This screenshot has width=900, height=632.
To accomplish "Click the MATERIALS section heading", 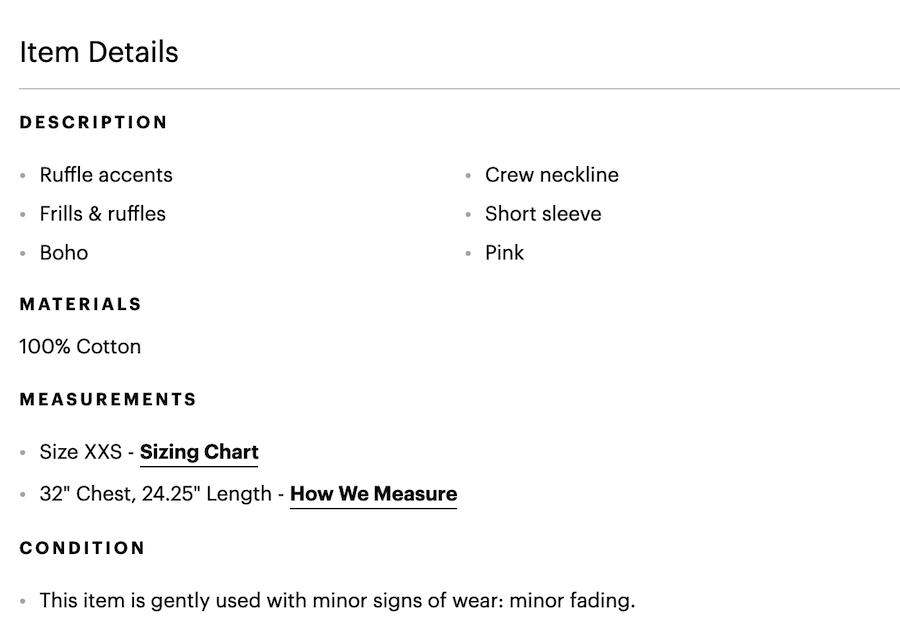I will (81, 304).
